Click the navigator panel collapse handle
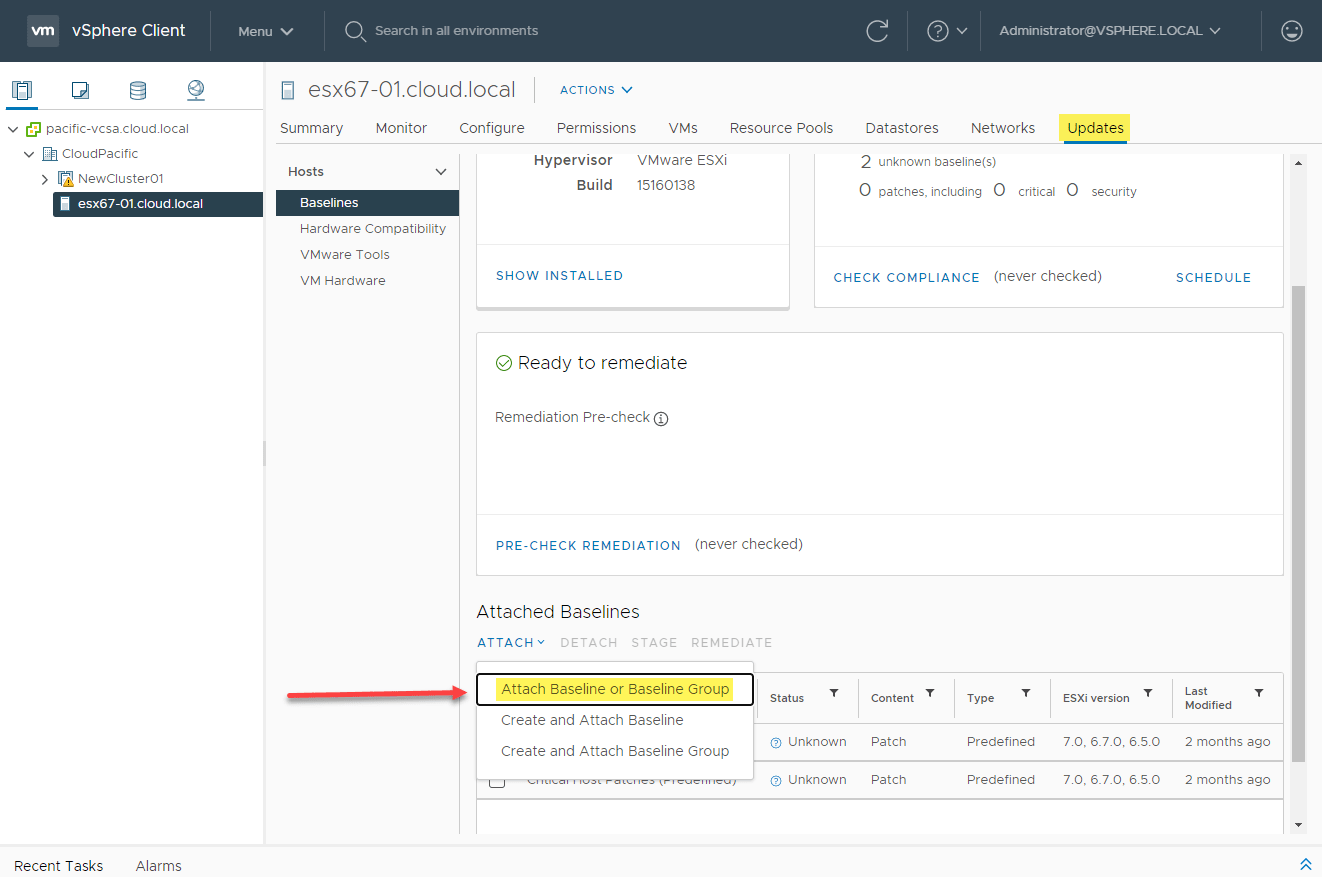This screenshot has width=1322, height=877. pos(265,453)
